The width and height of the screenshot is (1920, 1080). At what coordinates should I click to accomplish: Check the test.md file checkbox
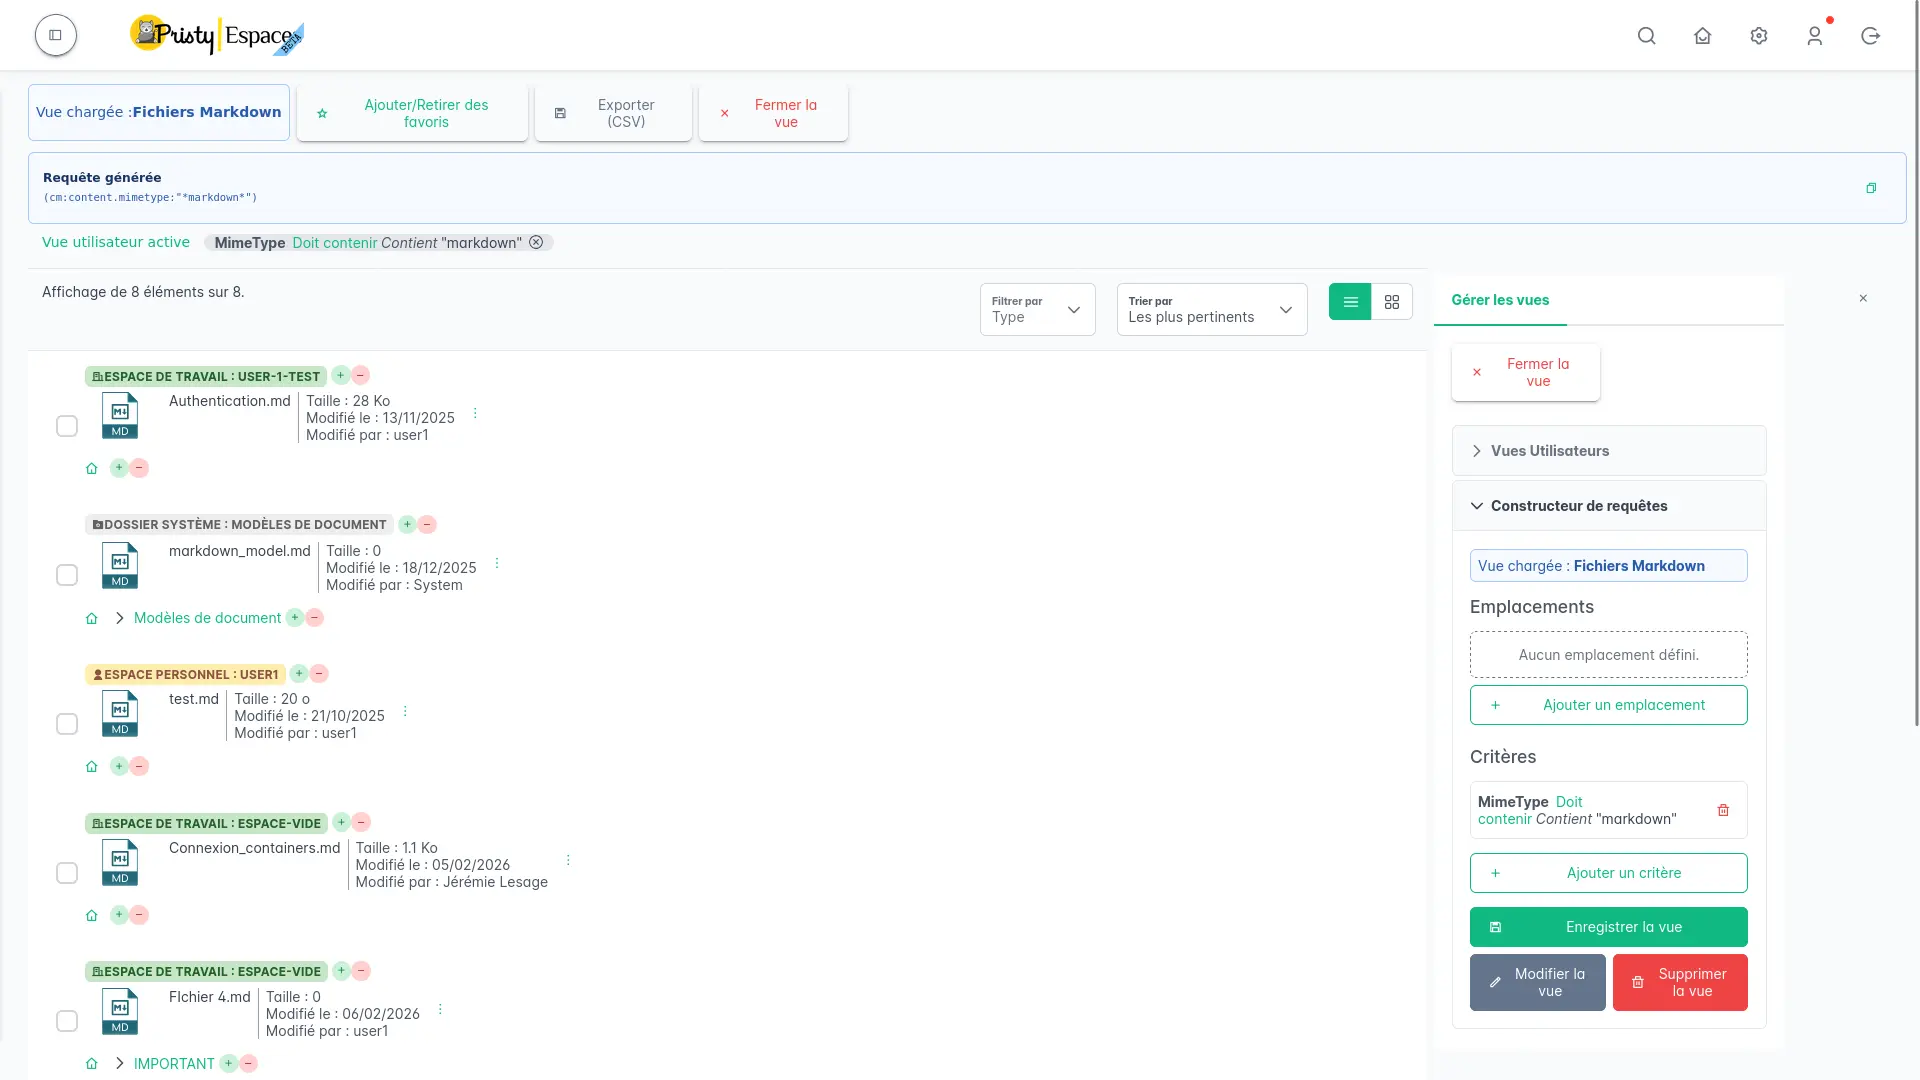click(x=67, y=724)
